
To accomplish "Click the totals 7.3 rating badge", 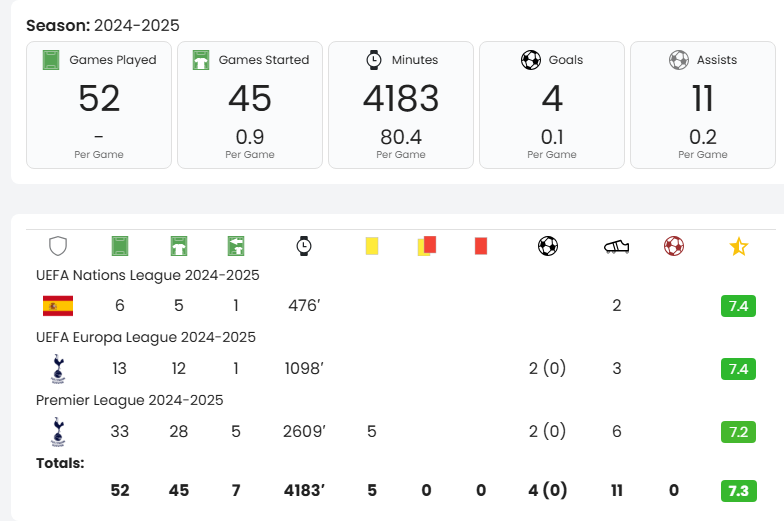I will [738, 491].
